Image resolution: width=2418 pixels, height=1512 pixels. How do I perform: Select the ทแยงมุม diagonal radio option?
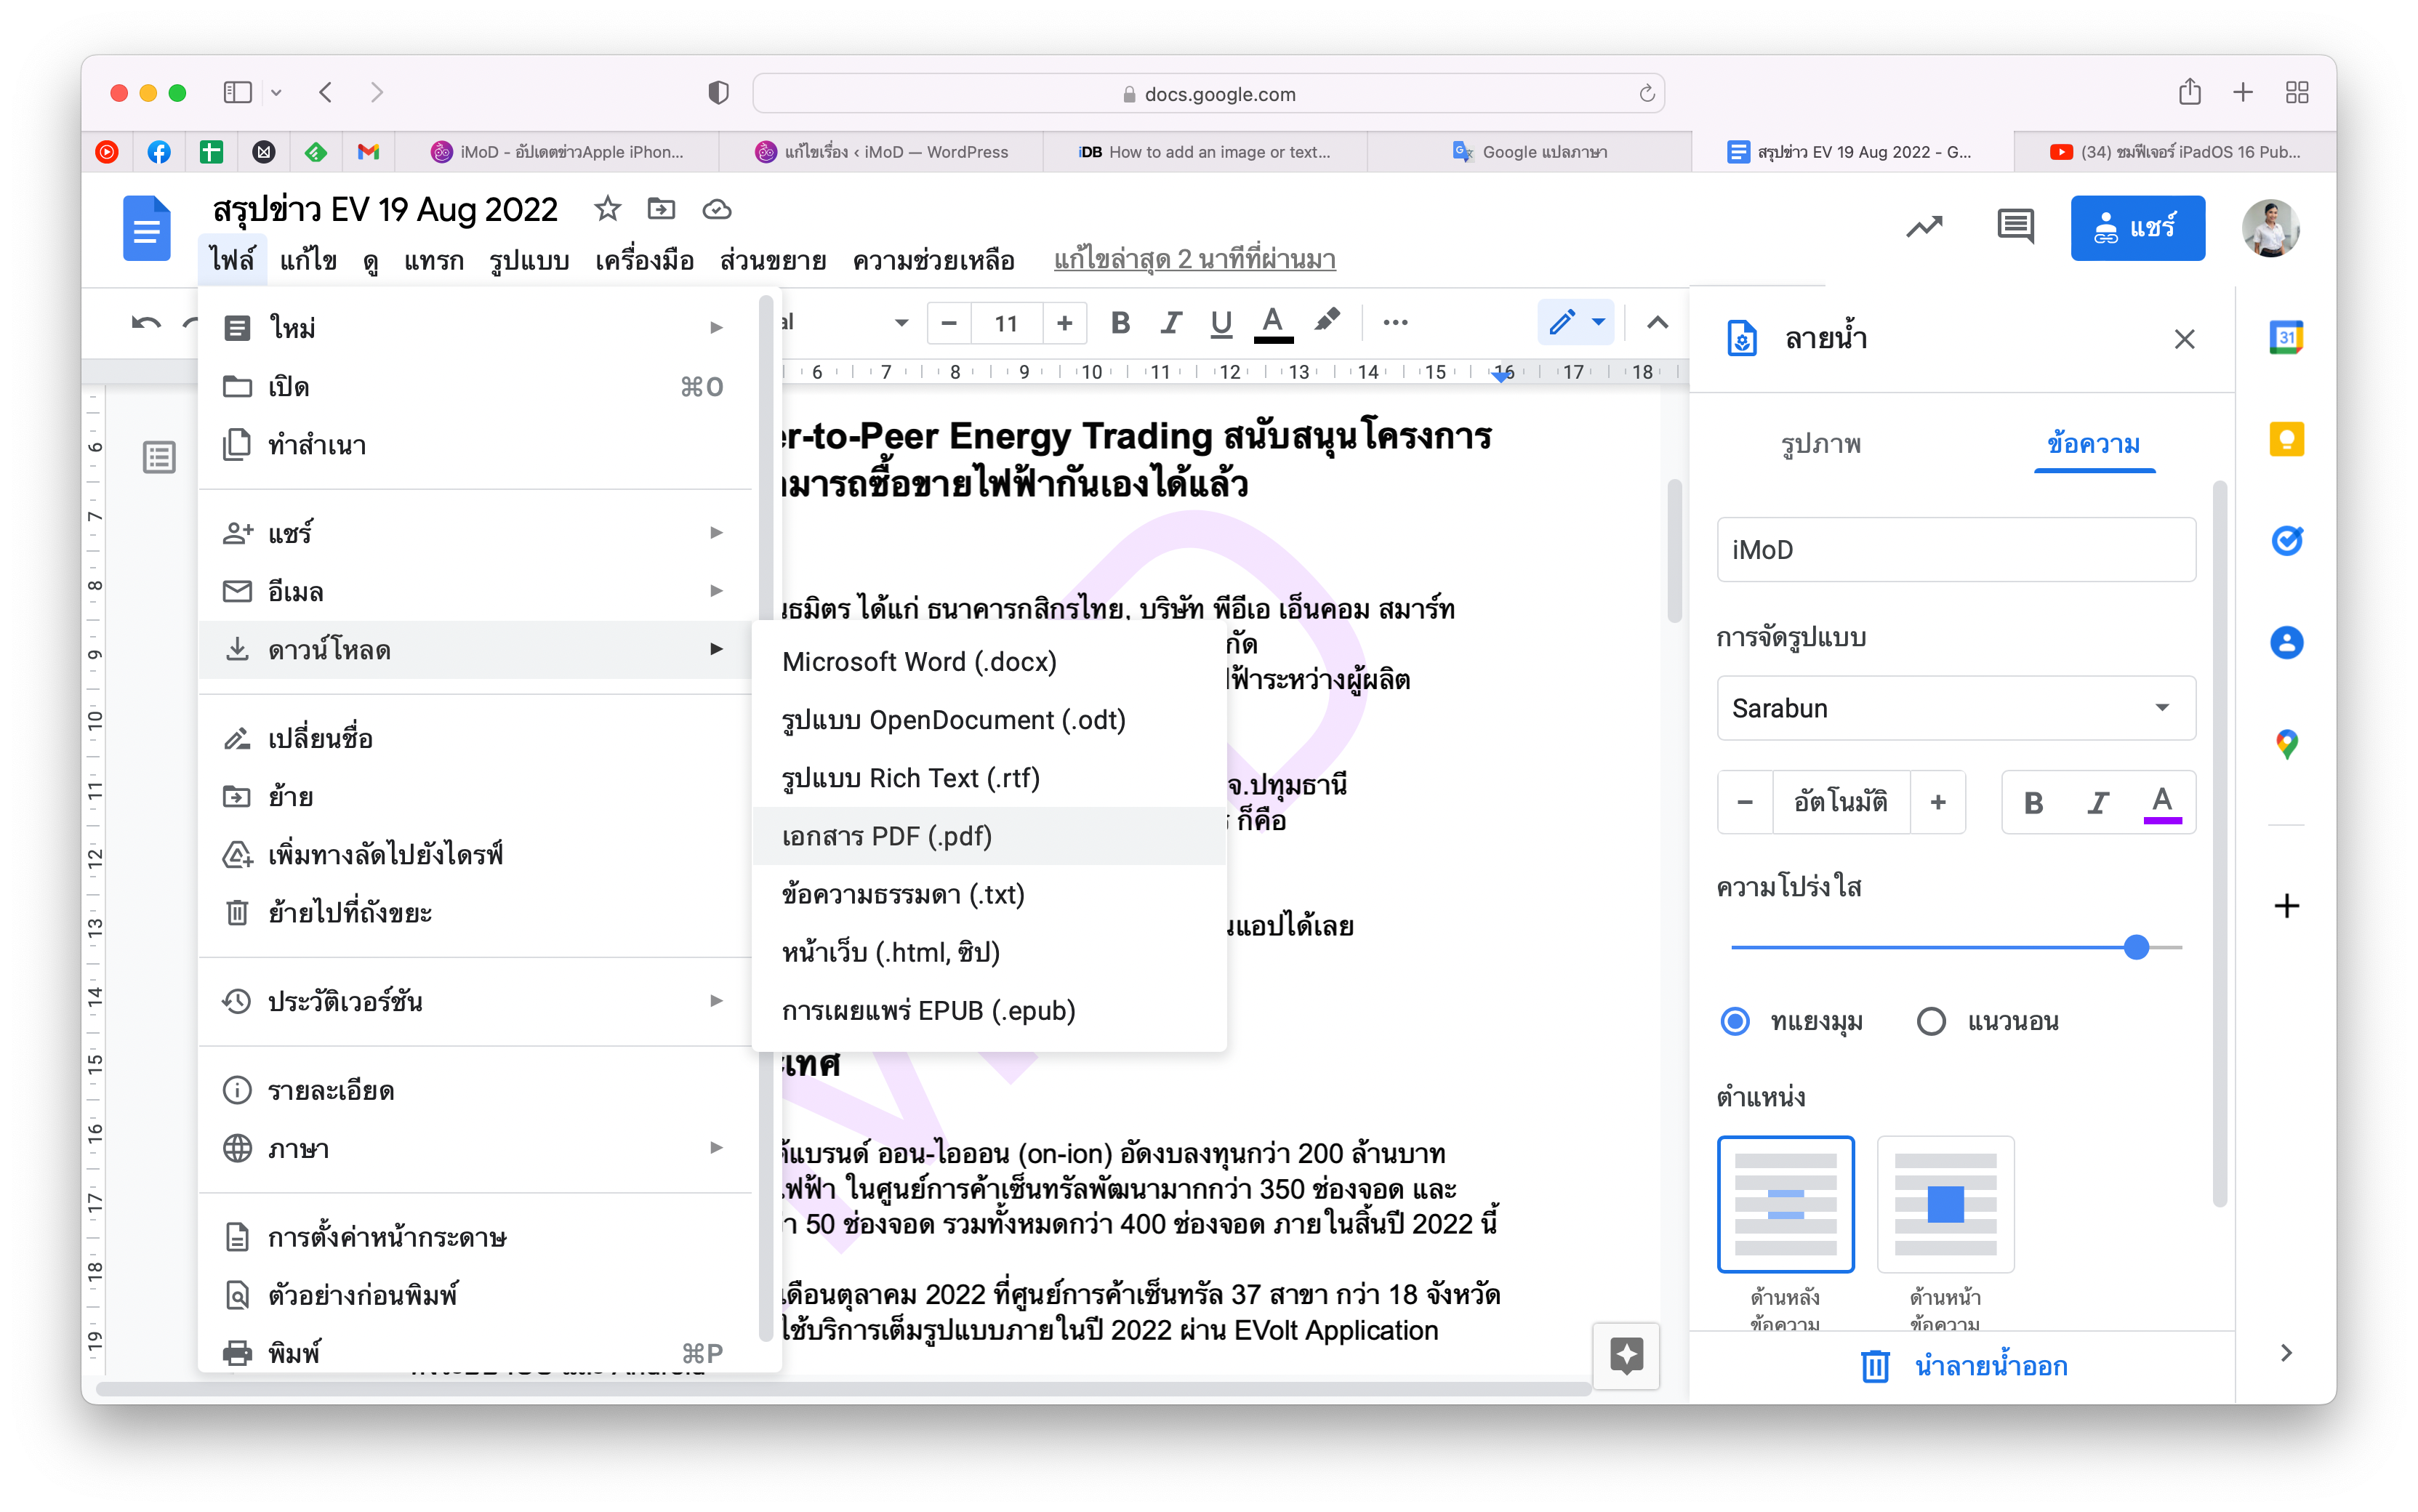1735,1021
